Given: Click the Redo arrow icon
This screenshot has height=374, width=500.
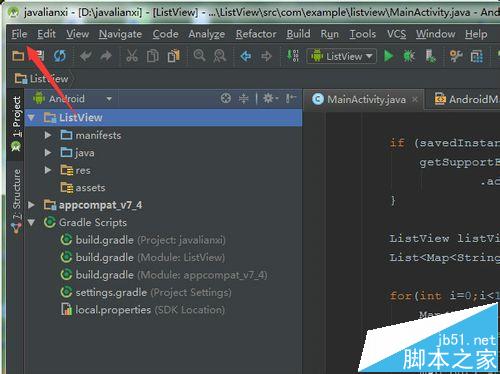Looking at the screenshot, I should click(106, 56).
